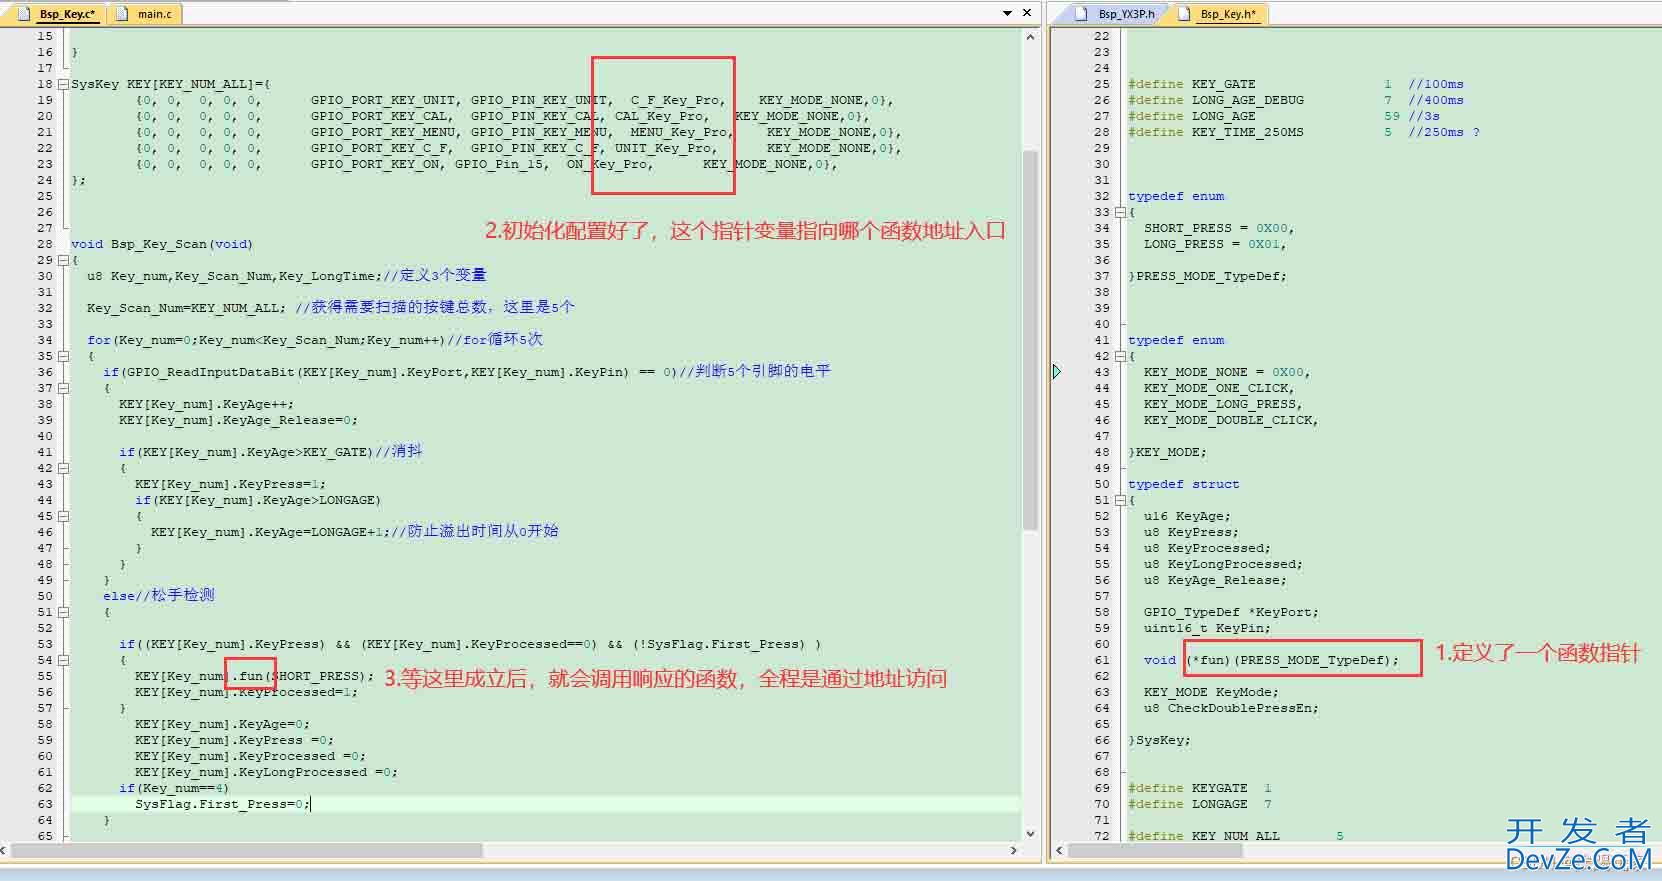Click 'u8 CheckDoublePressEn;' on line 64
This screenshot has width=1662, height=881.
coord(1231,708)
